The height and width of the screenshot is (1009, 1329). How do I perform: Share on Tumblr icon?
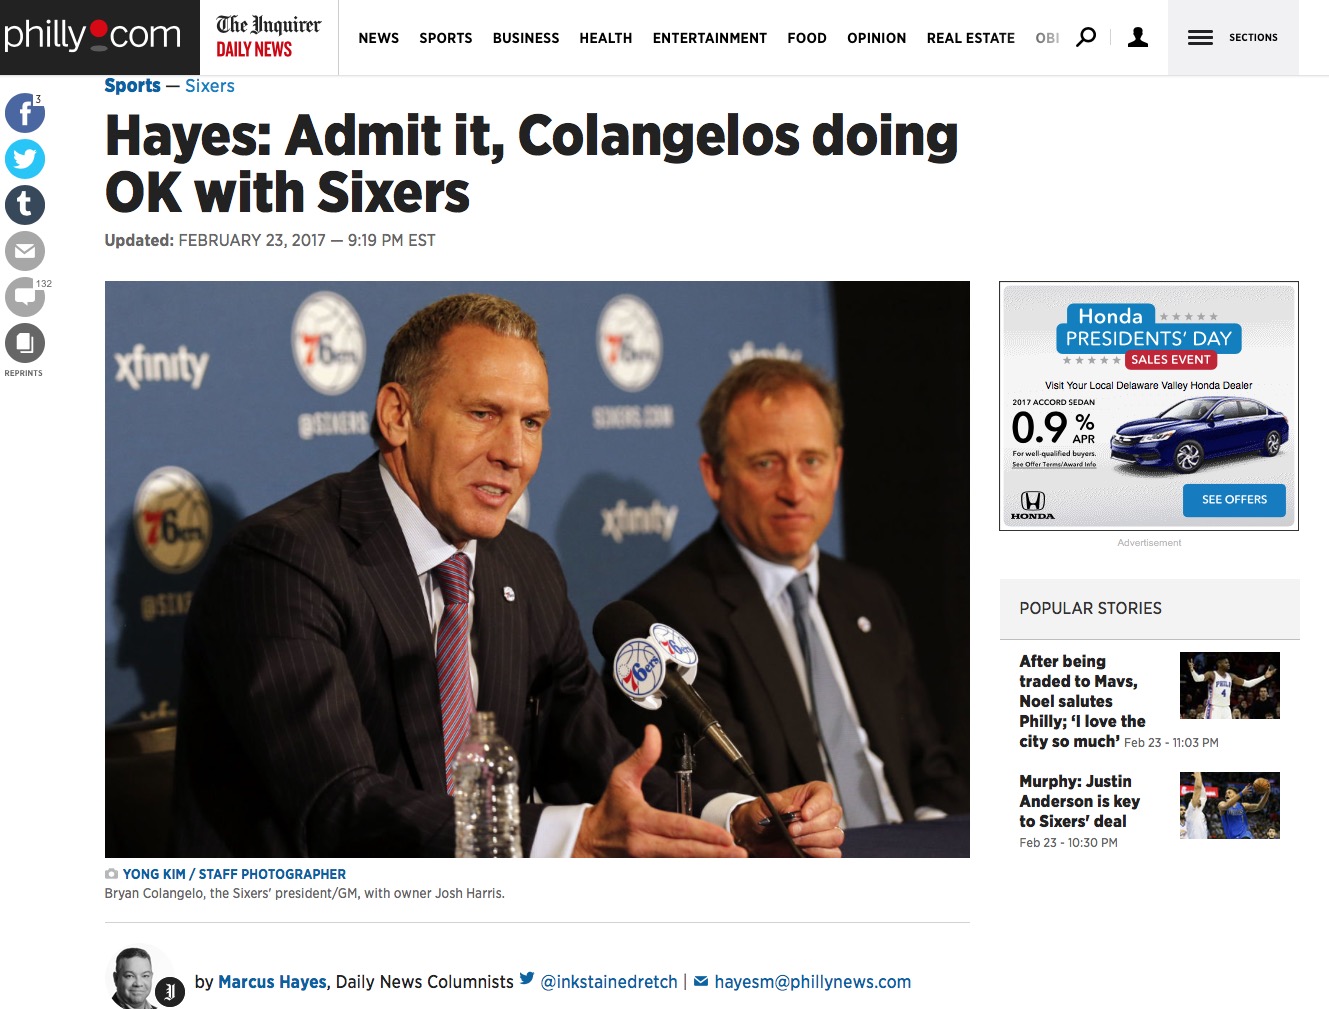pyautogui.click(x=25, y=205)
